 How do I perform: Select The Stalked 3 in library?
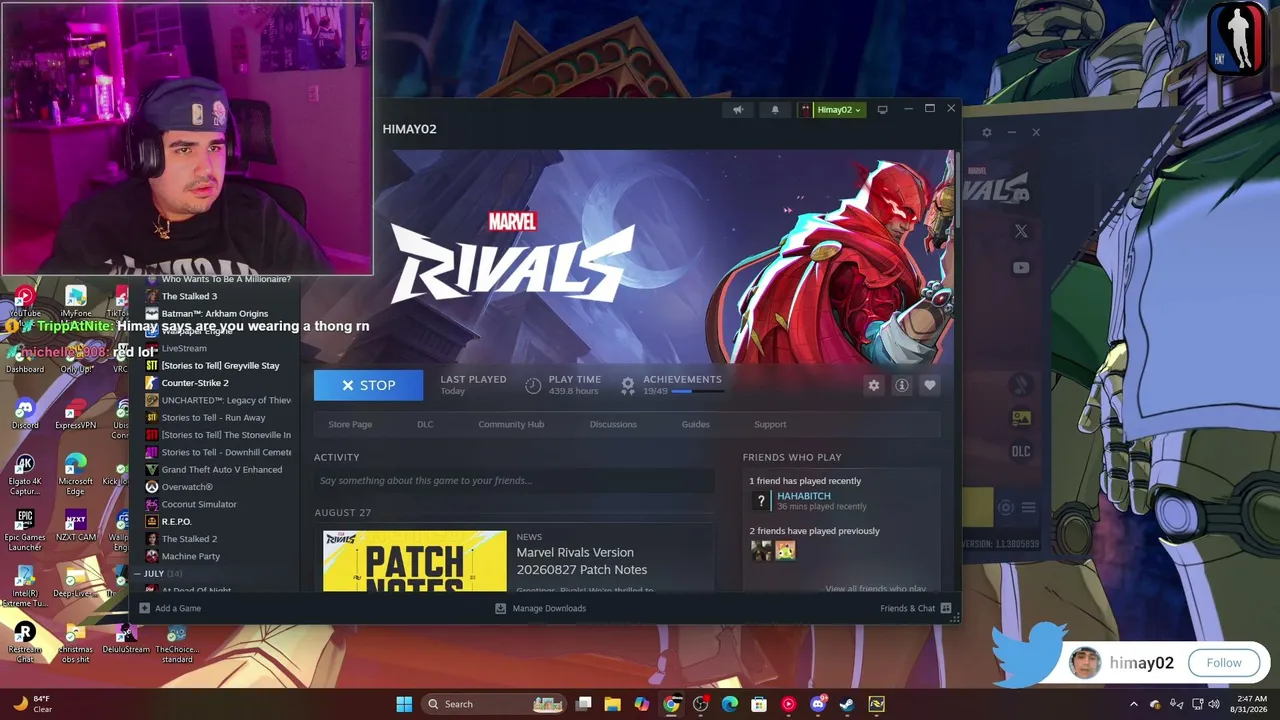[189, 296]
